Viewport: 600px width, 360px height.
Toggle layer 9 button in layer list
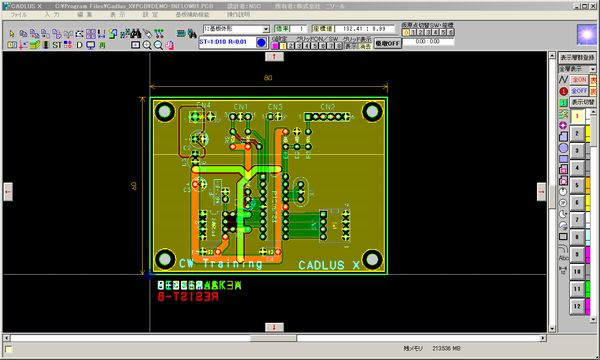[577, 254]
